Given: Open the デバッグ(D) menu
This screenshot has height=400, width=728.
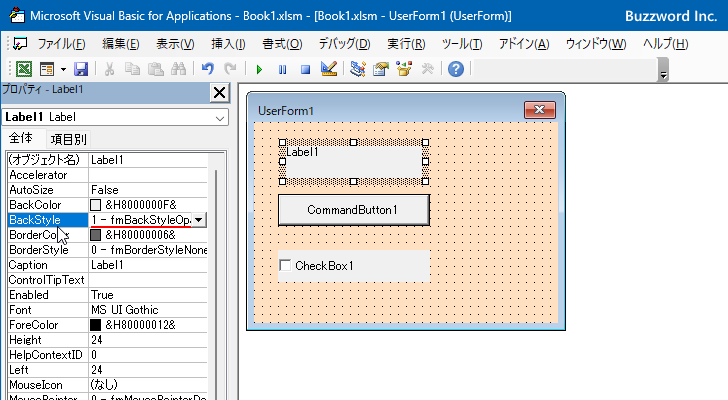Looking at the screenshot, I should tap(344, 44).
